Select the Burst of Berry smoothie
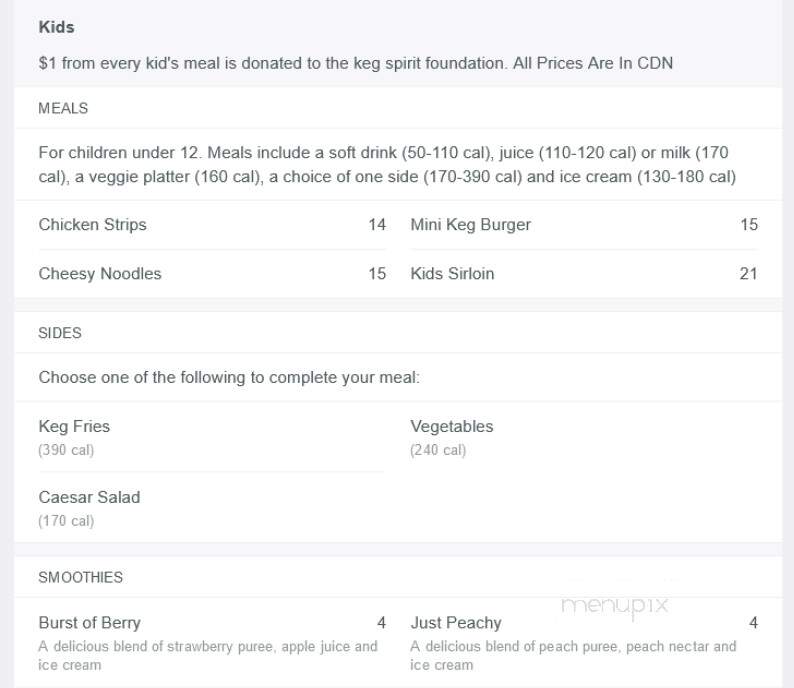 [90, 623]
